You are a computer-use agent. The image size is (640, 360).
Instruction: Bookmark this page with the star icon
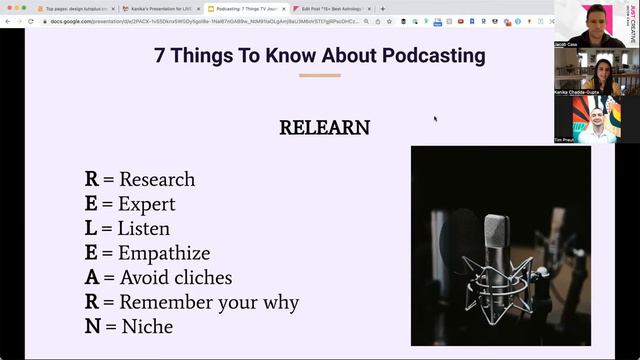389,21
